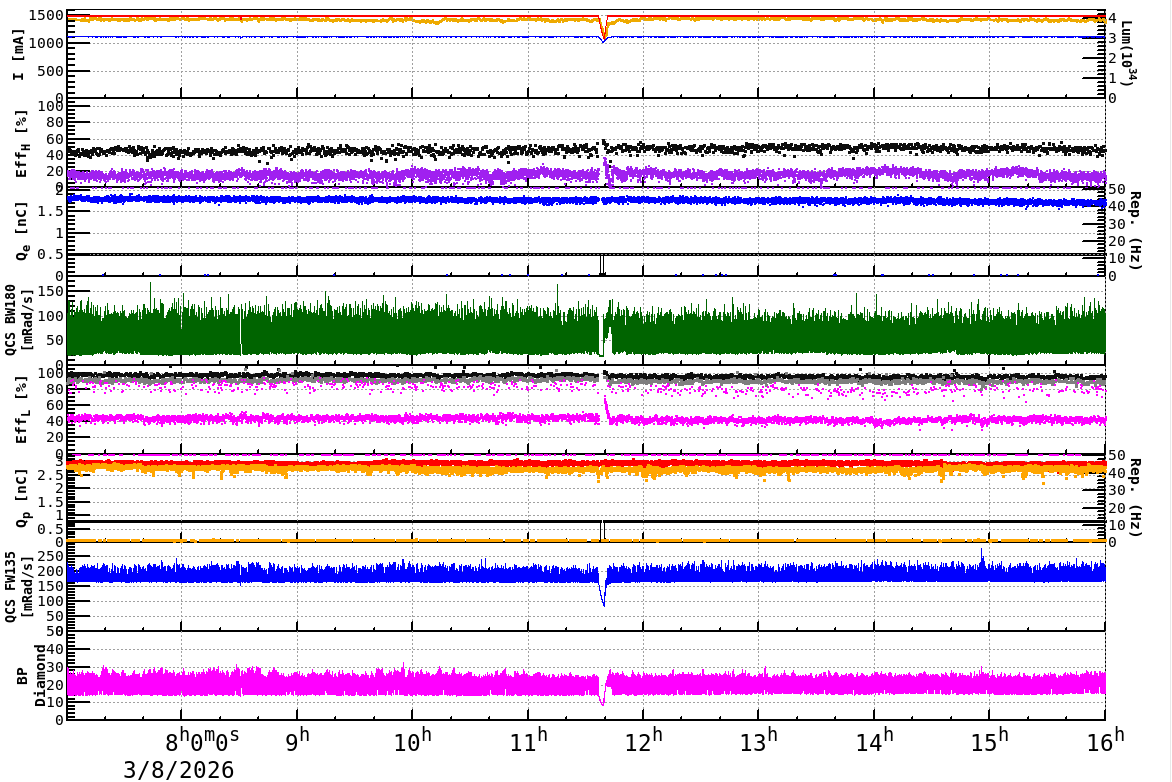Click the 16h time axis label
This screenshot has width=1172, height=782.
(x=1105, y=740)
